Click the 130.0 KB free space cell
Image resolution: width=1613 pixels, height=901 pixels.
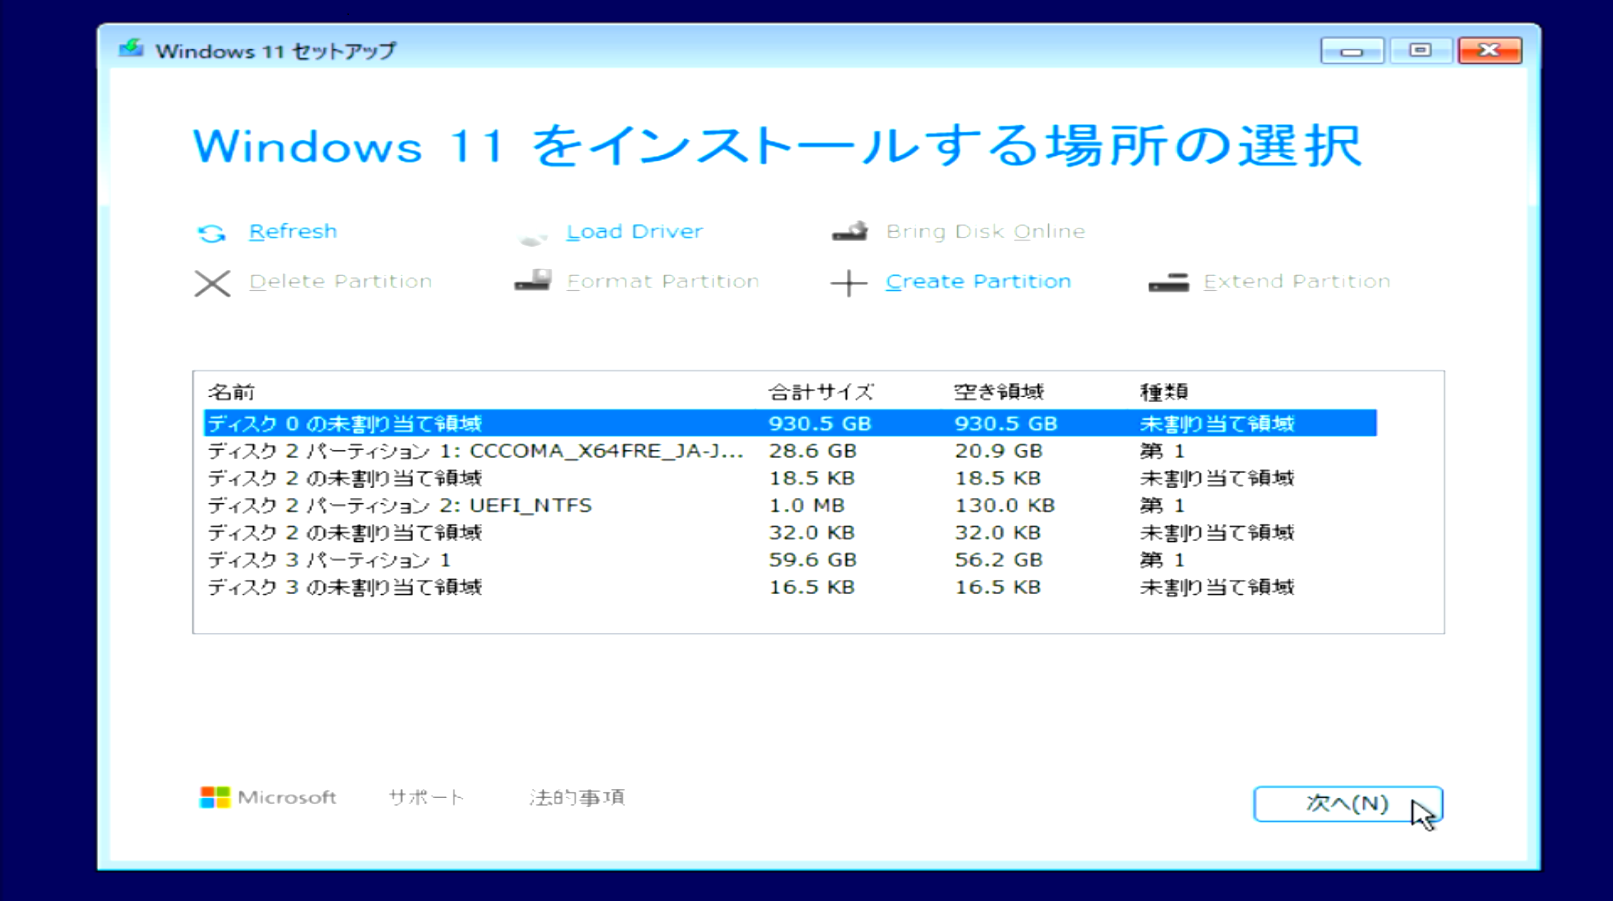click(x=1005, y=505)
